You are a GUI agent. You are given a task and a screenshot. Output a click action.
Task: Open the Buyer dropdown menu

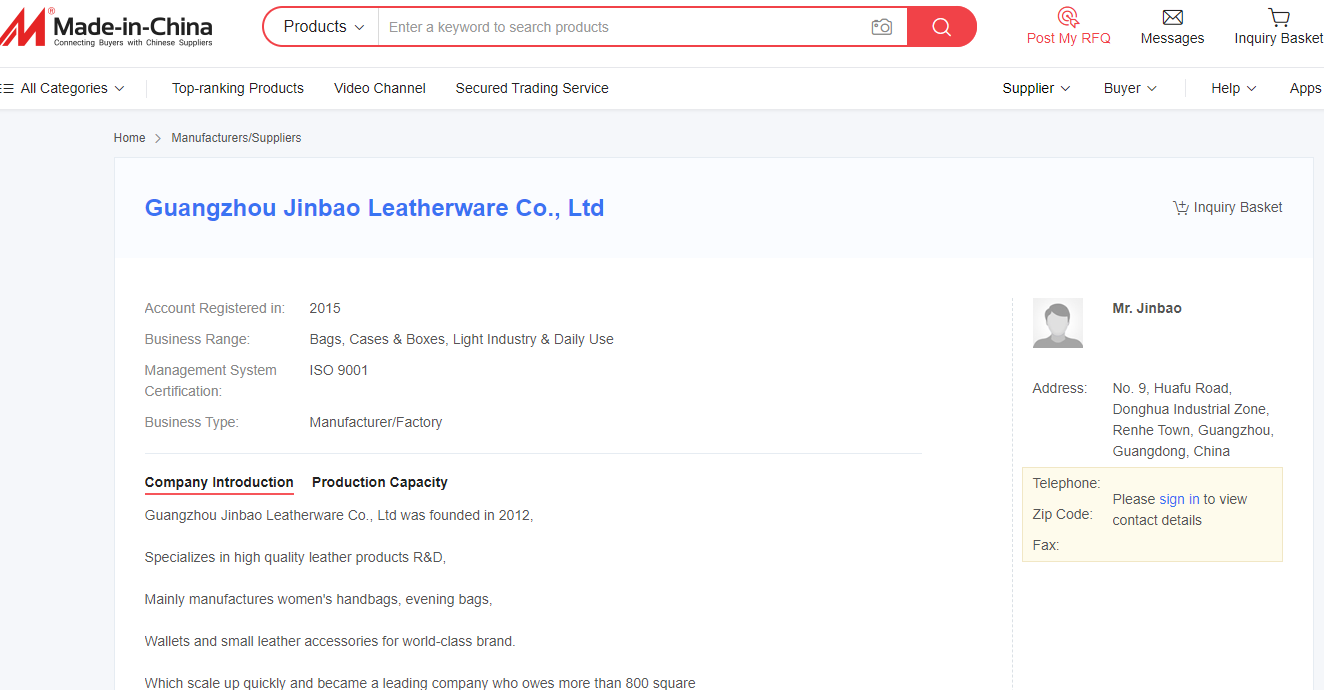[1130, 88]
